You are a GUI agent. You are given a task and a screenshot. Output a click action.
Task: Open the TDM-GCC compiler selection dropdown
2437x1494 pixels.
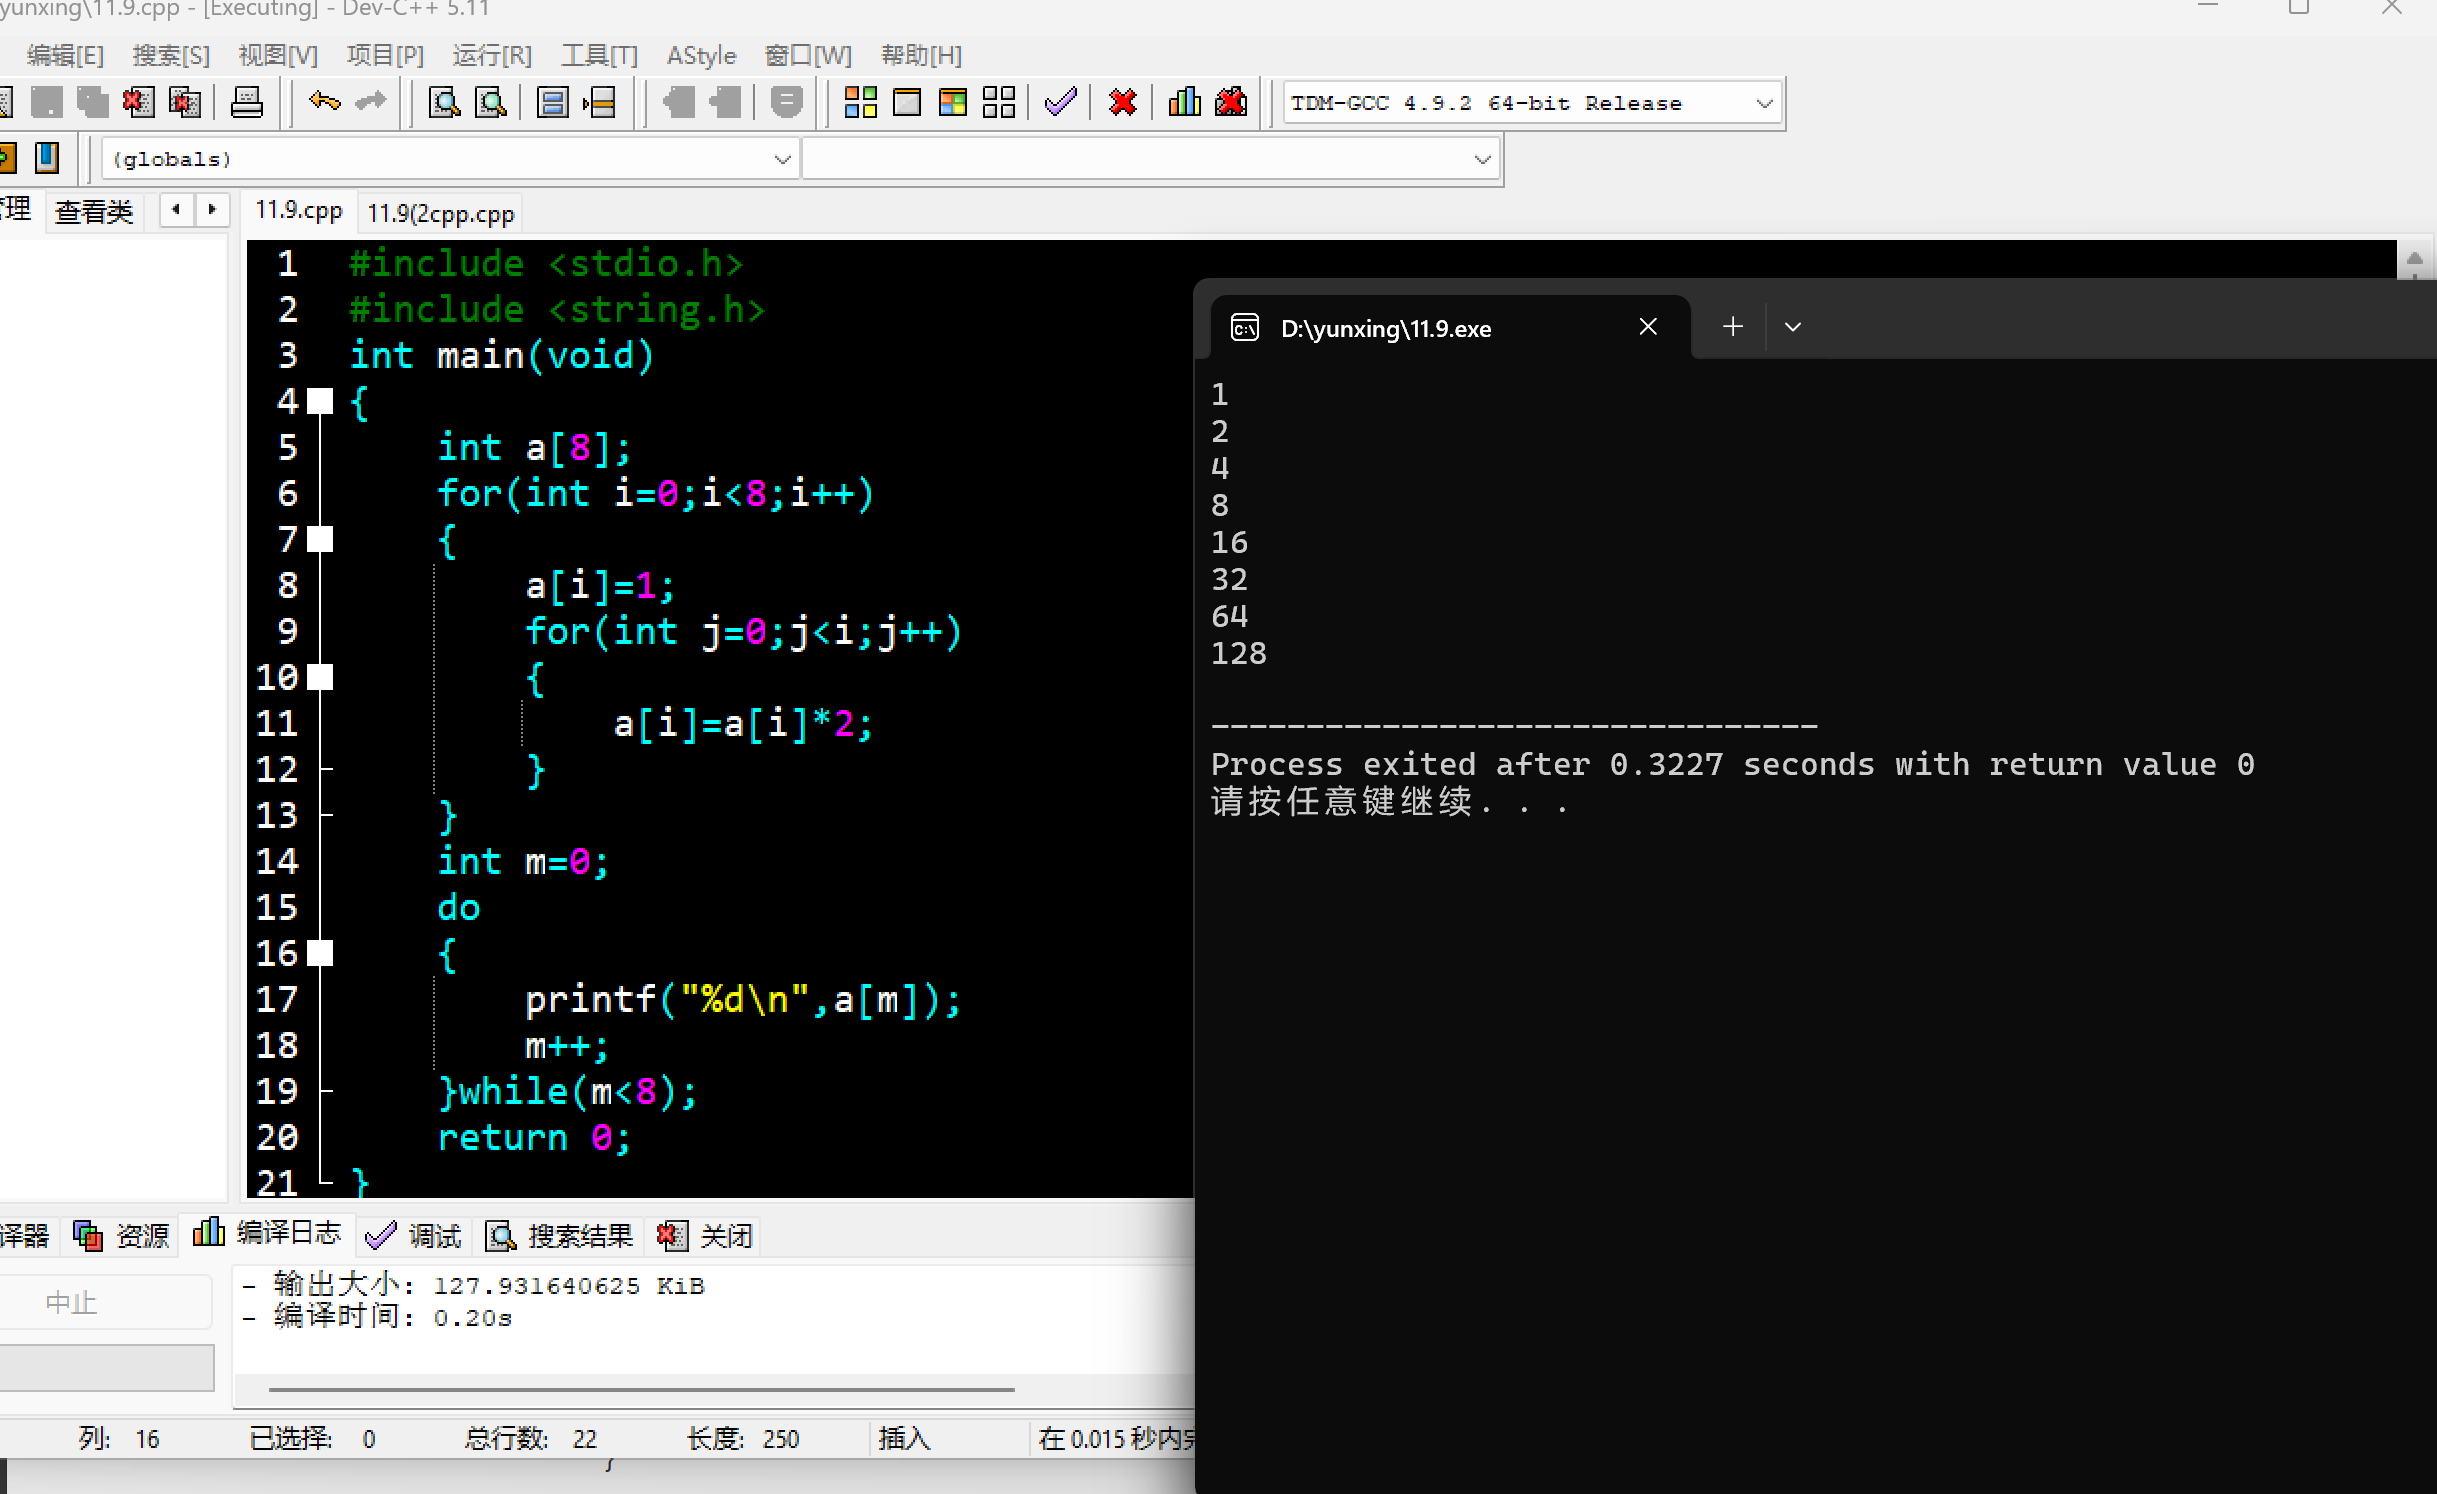click(x=1764, y=103)
